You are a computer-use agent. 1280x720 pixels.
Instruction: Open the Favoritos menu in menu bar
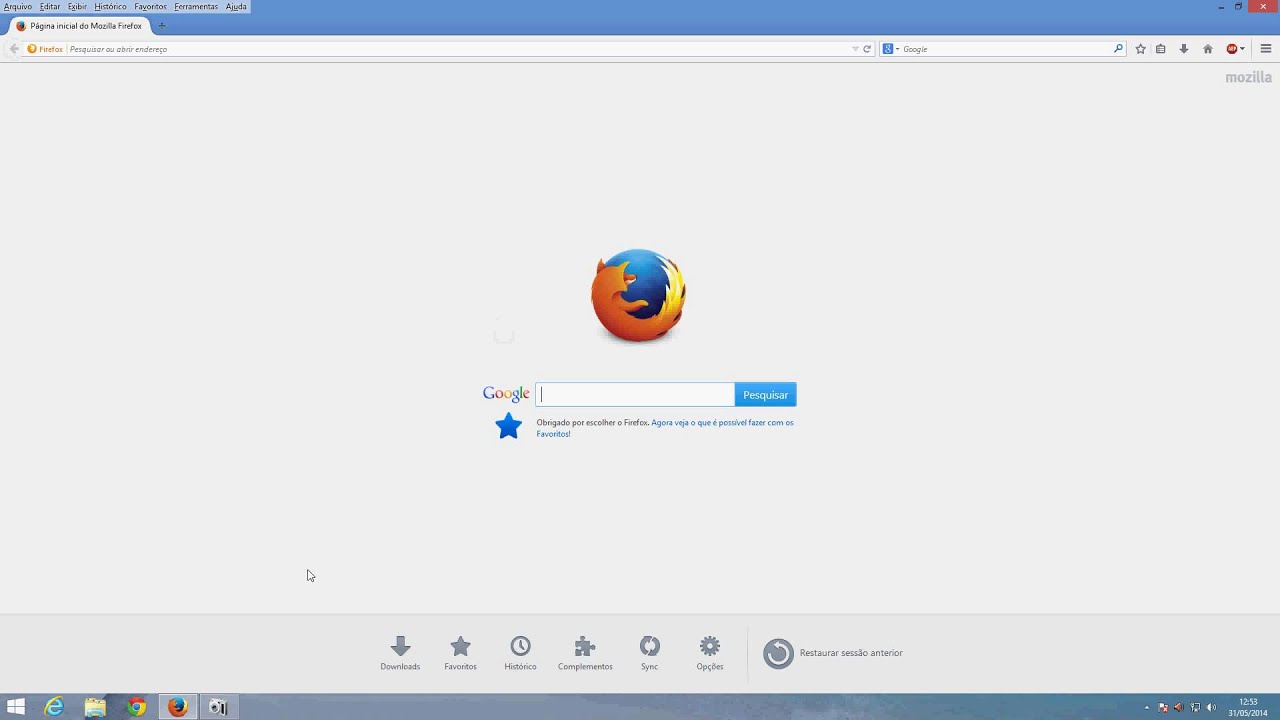150,7
